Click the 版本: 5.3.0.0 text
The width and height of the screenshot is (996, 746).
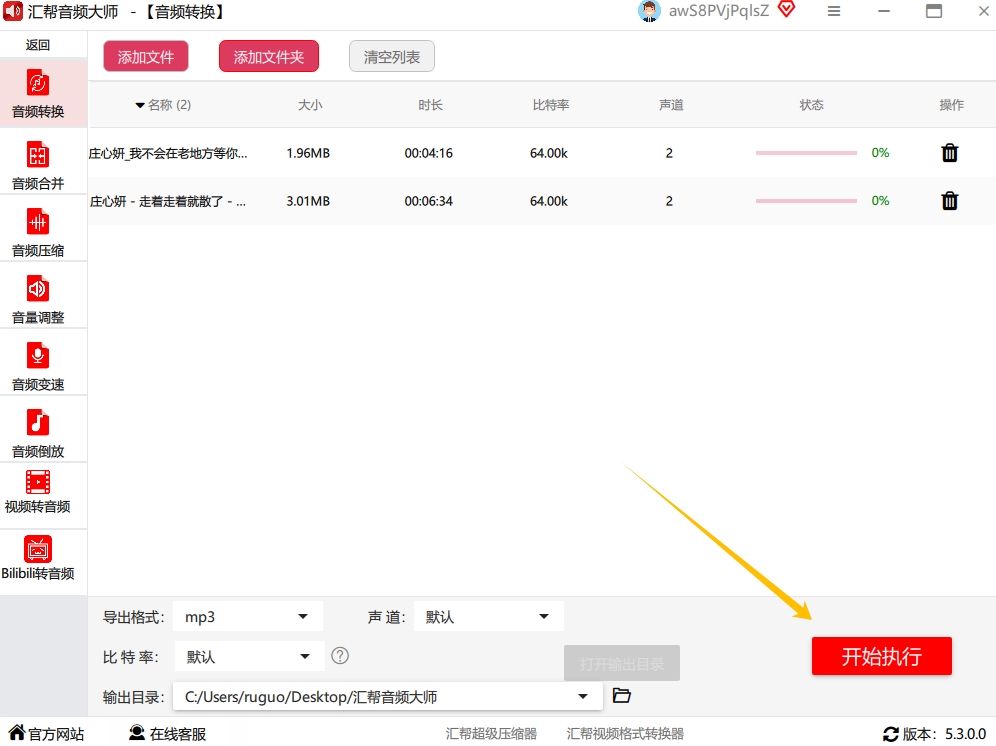click(x=945, y=734)
